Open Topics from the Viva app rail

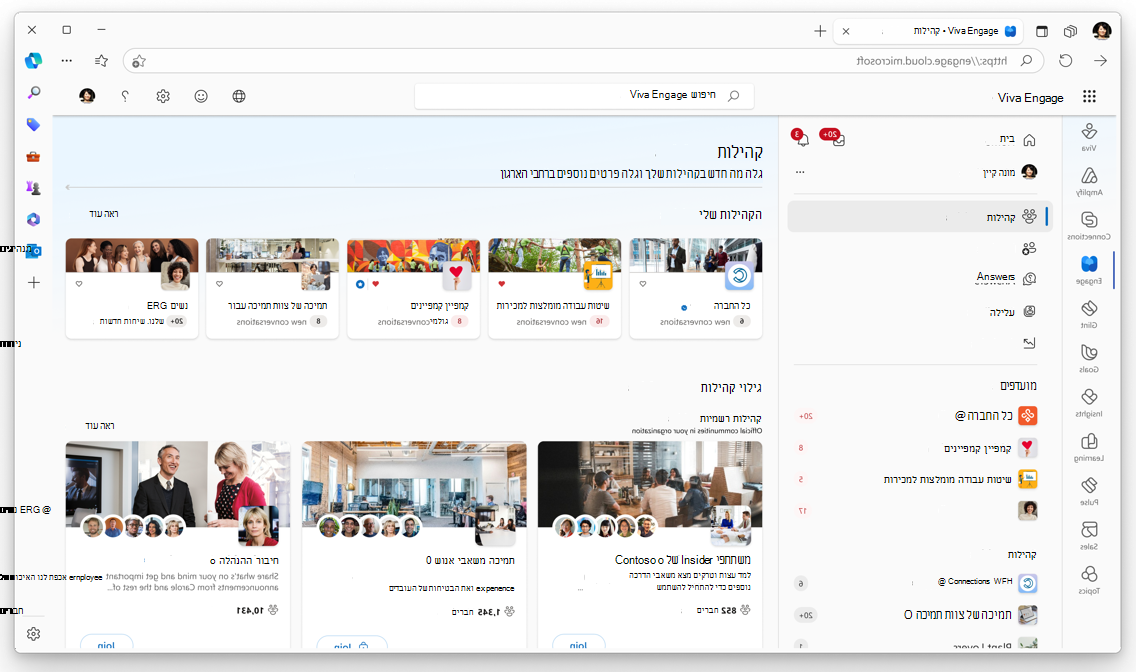pyautogui.click(x=1088, y=579)
